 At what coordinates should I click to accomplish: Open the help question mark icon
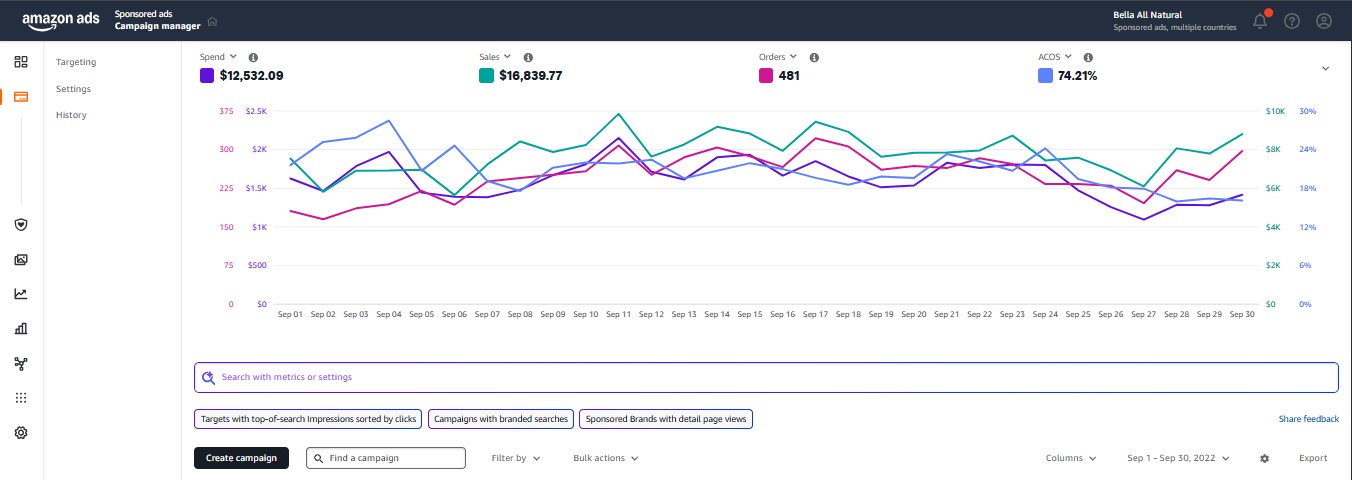click(1292, 21)
